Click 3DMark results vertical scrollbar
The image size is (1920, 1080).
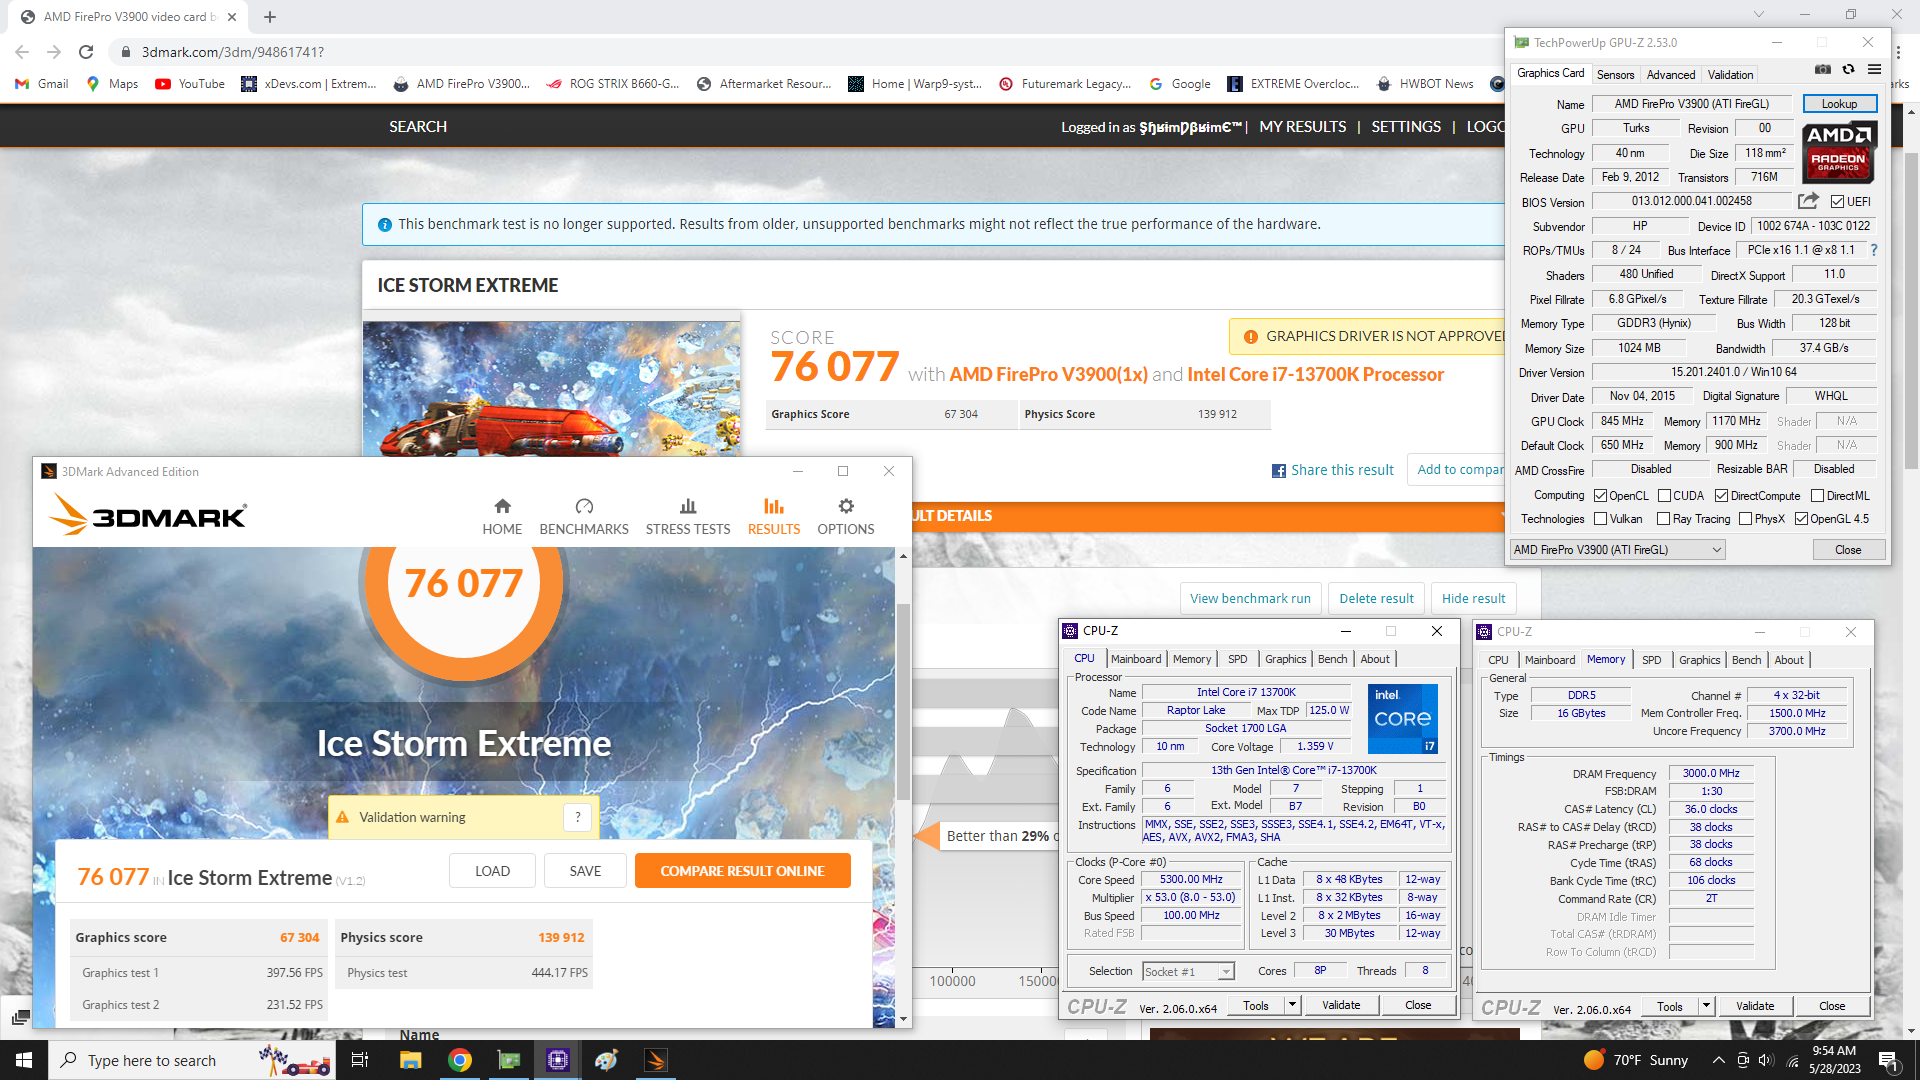[x=903, y=700]
